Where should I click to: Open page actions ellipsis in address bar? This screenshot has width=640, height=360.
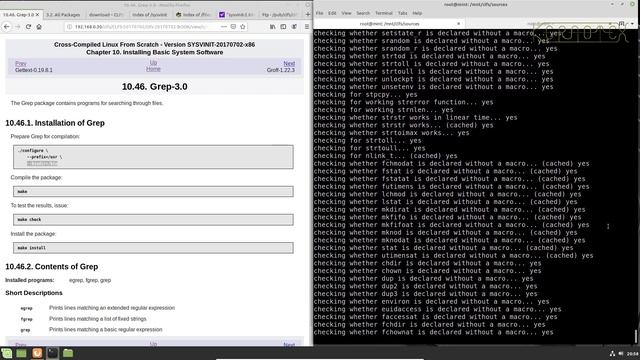pyautogui.click(x=224, y=27)
